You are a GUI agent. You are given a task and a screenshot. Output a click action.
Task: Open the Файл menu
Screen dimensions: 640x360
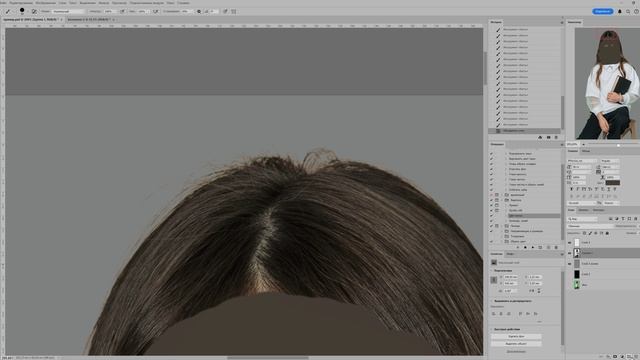(x=2, y=3)
